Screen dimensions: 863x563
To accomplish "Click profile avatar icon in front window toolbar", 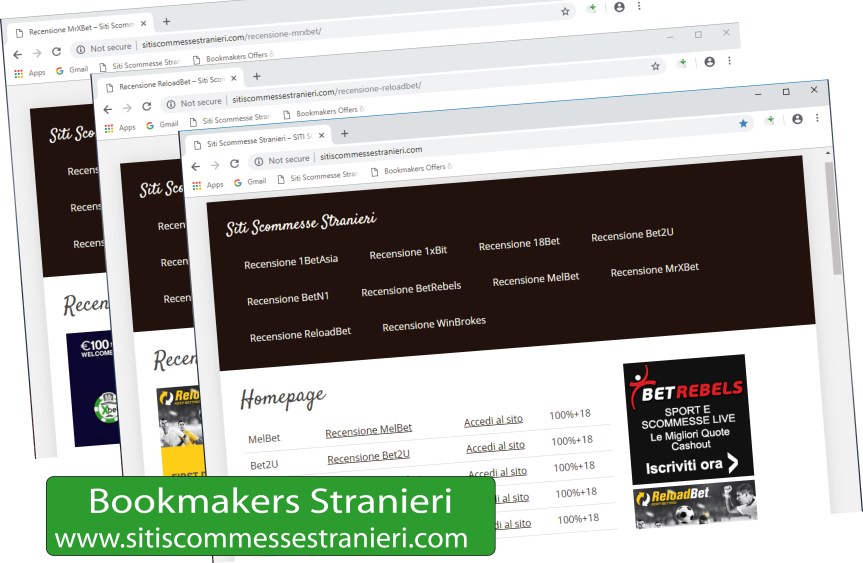I will tap(797, 119).
